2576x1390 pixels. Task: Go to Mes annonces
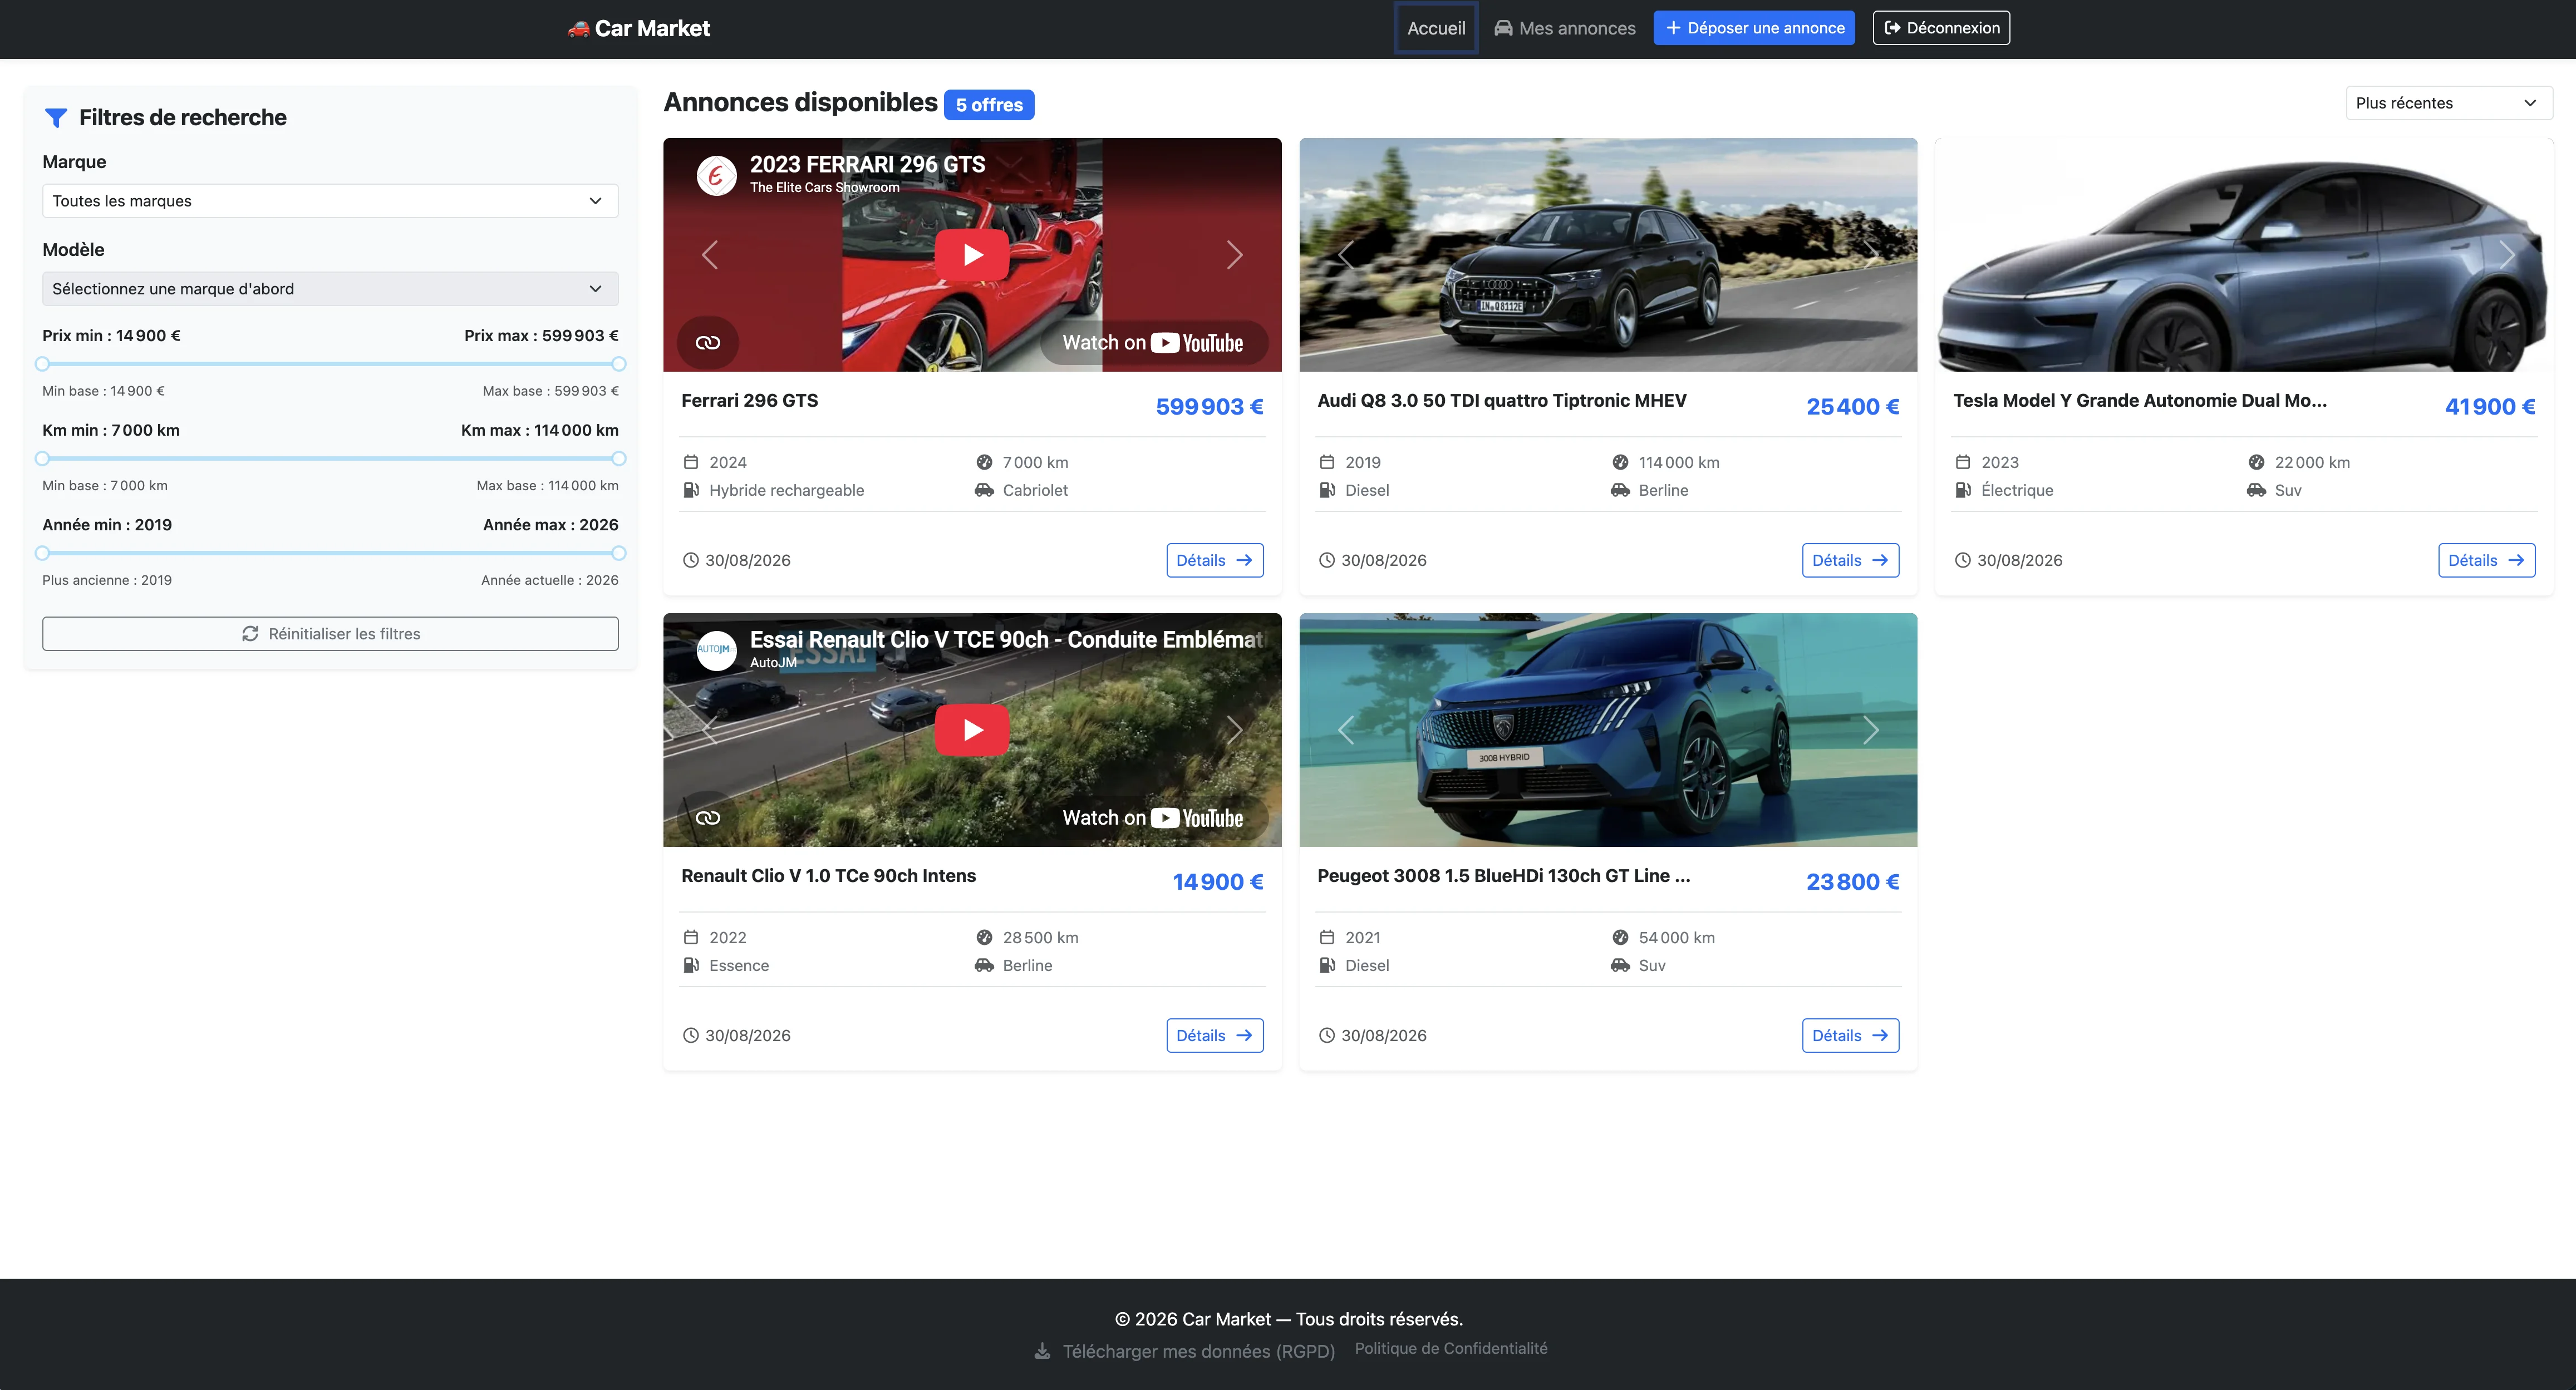(1565, 28)
